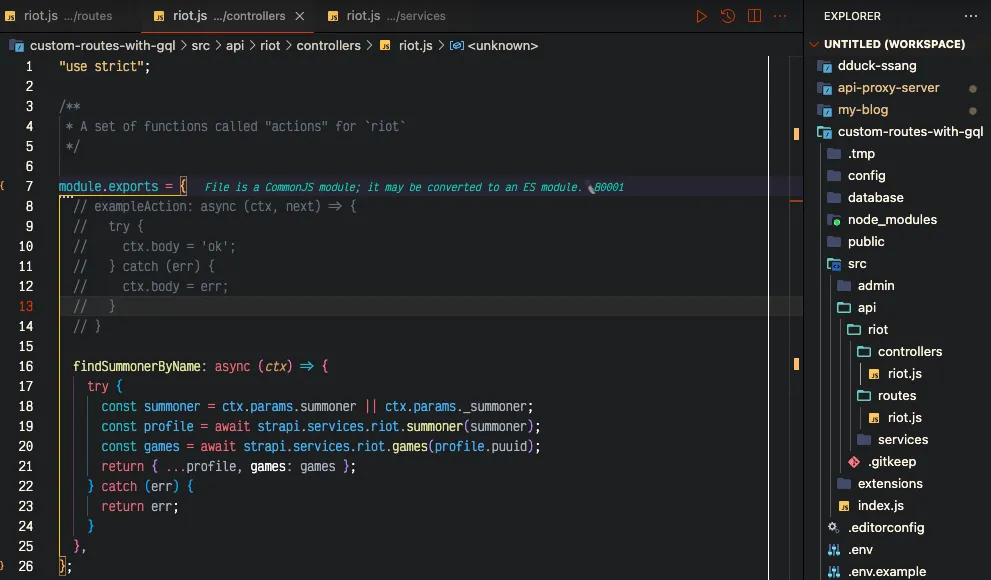Click the <unknown> symbol breadcrumb
Image resolution: width=991 pixels, height=580 pixels.
click(x=501, y=46)
